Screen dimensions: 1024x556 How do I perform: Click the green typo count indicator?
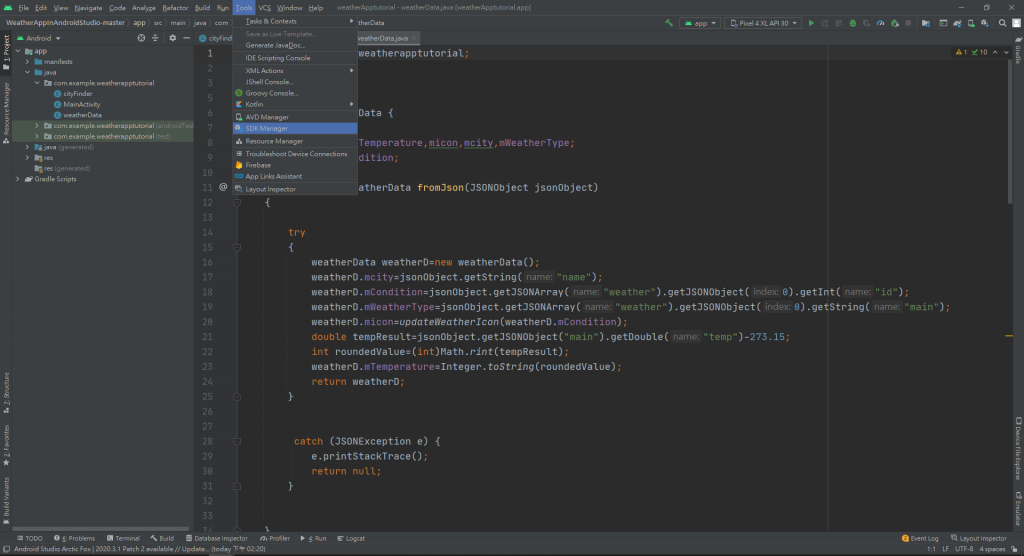(x=979, y=52)
